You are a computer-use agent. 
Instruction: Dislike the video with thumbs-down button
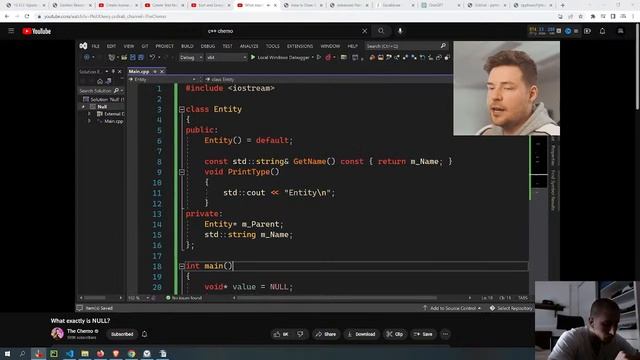pos(300,334)
